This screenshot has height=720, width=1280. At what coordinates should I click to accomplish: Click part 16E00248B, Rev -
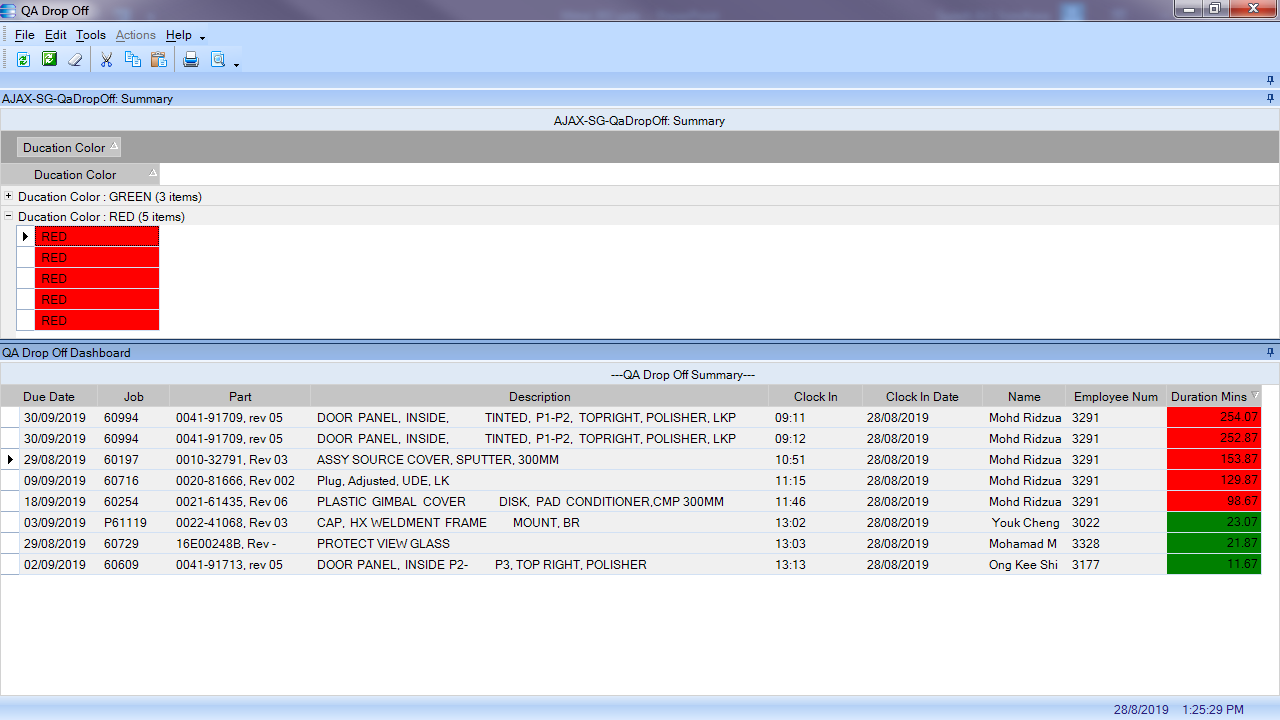click(x=226, y=544)
